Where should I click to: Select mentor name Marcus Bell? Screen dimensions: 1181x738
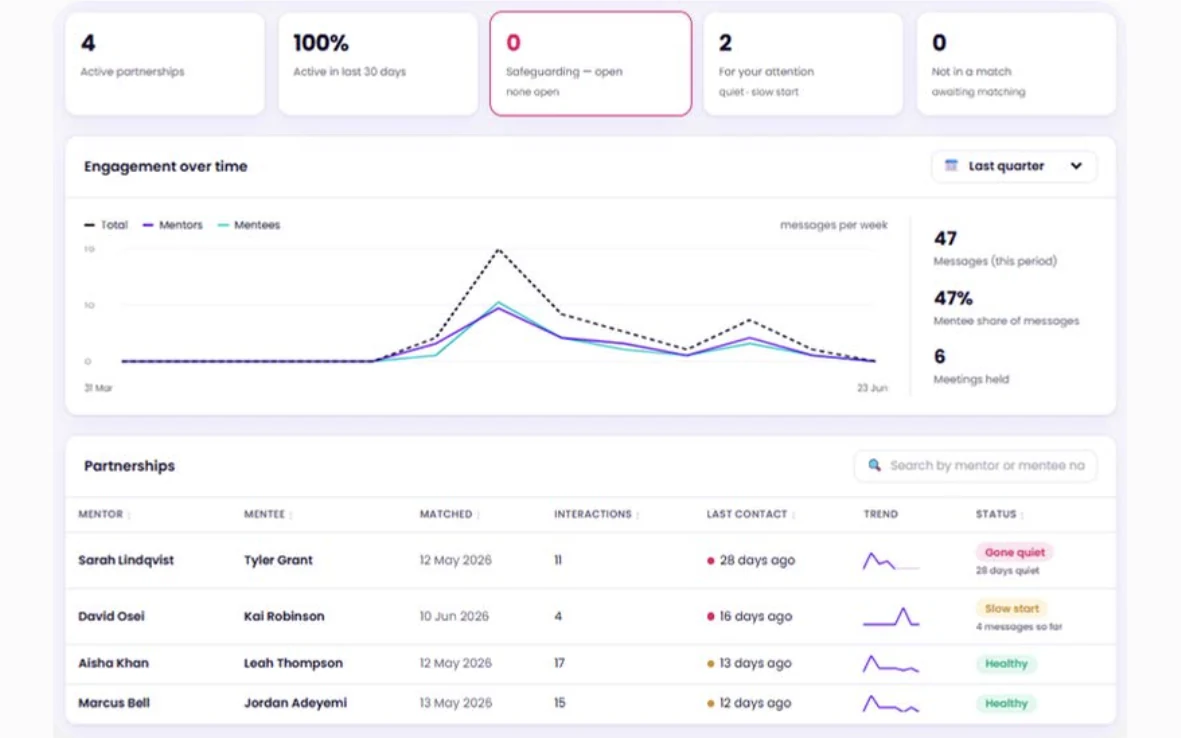point(114,703)
